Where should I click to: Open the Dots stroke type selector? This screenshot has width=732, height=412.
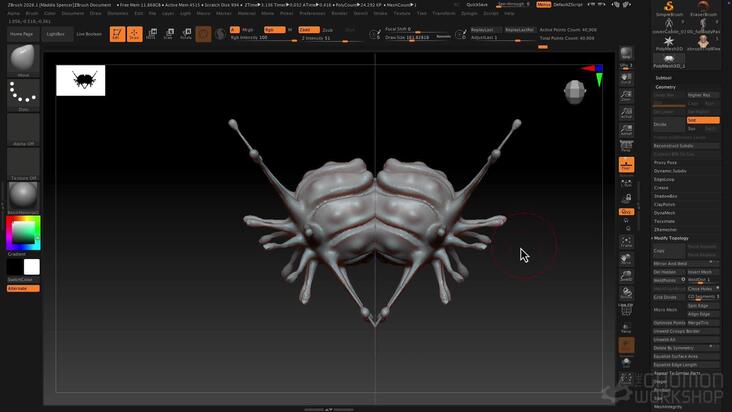point(23,95)
